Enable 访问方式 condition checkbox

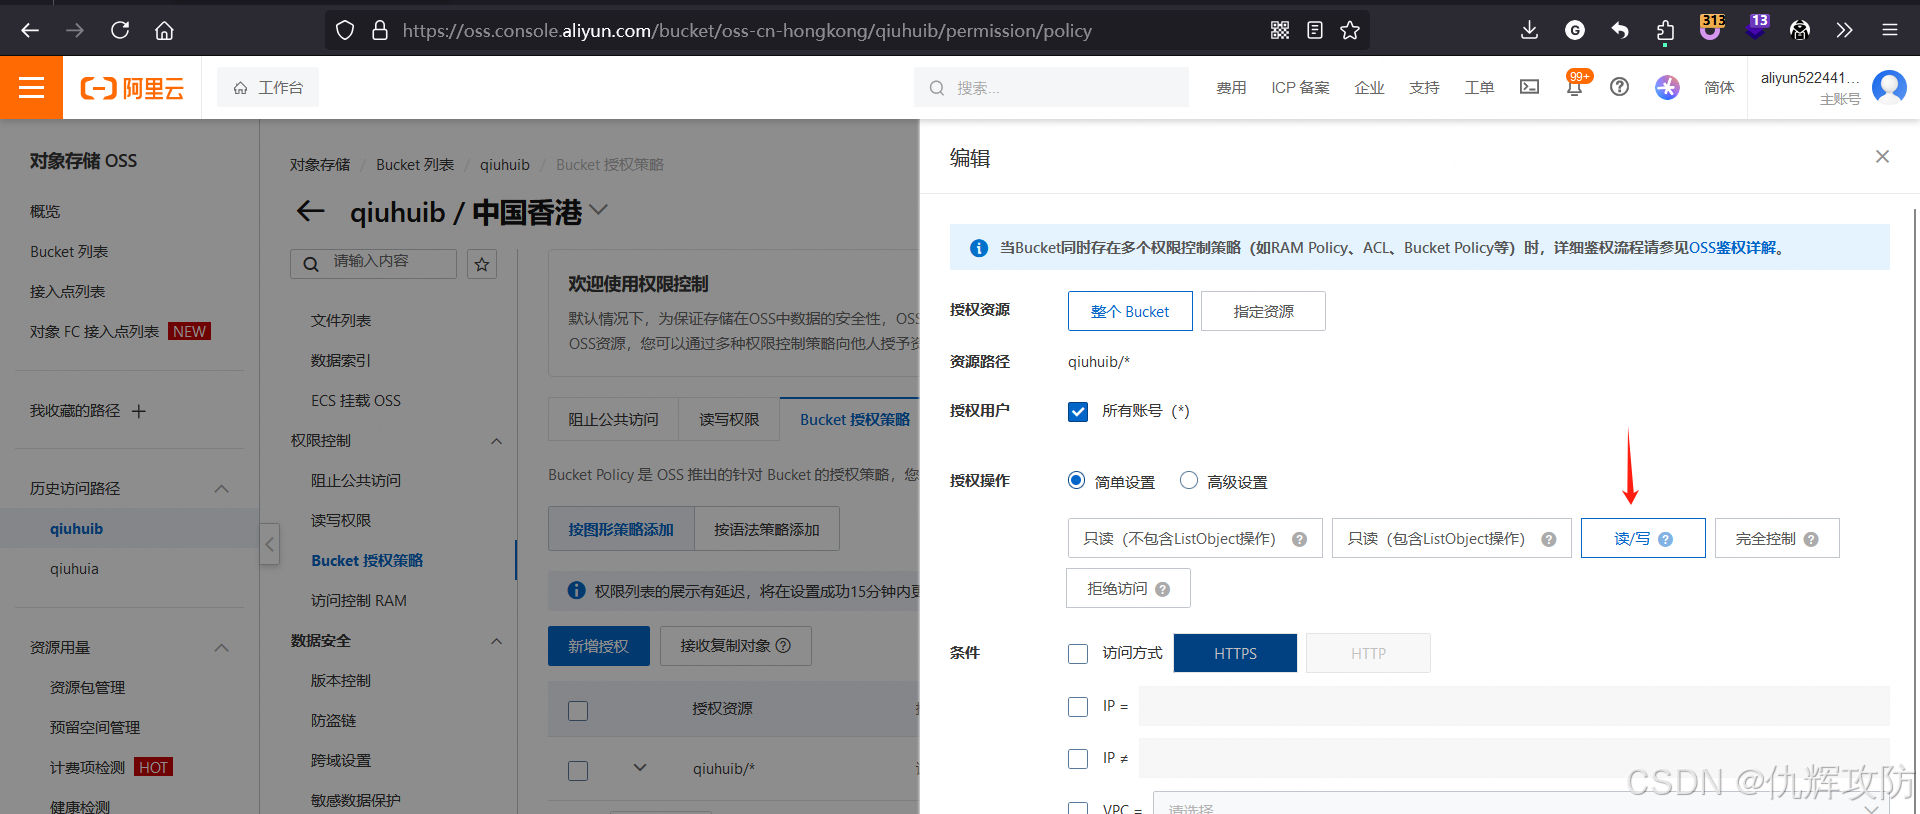pyautogui.click(x=1078, y=654)
